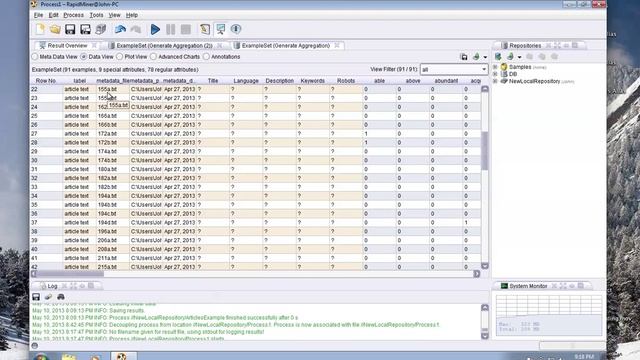Click the log scrollbar down arrow
The image size is (640, 360).
[x=485, y=336]
